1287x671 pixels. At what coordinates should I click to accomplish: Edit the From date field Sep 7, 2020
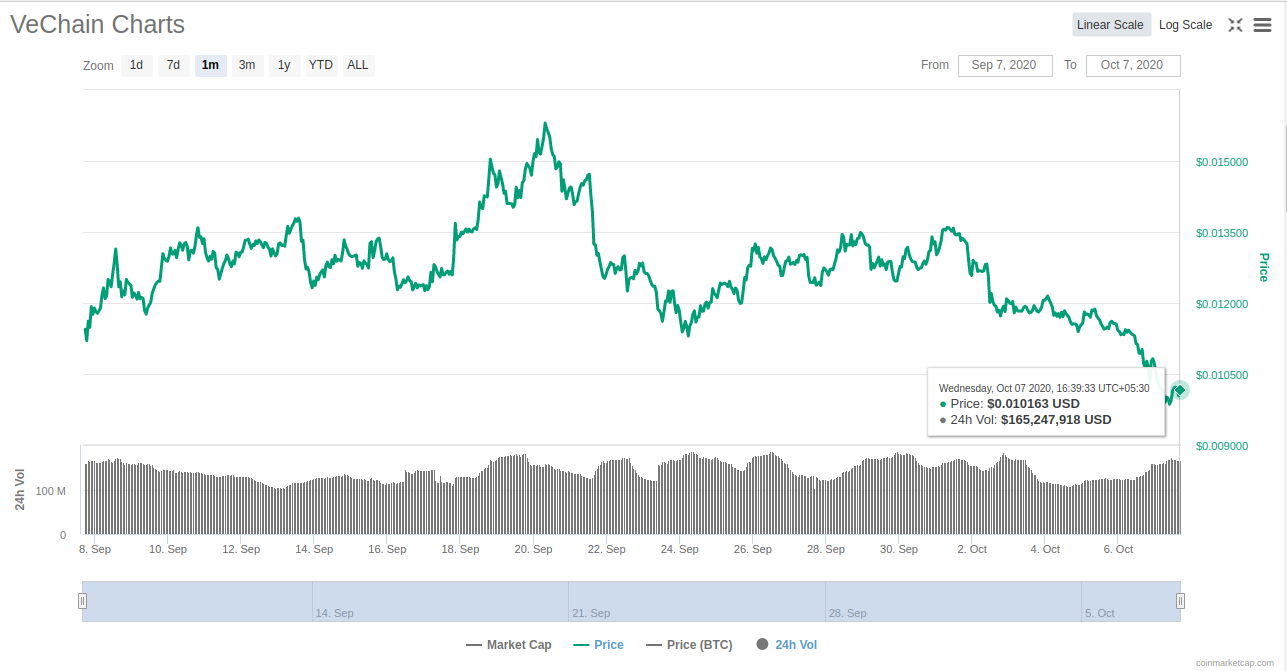(1005, 65)
